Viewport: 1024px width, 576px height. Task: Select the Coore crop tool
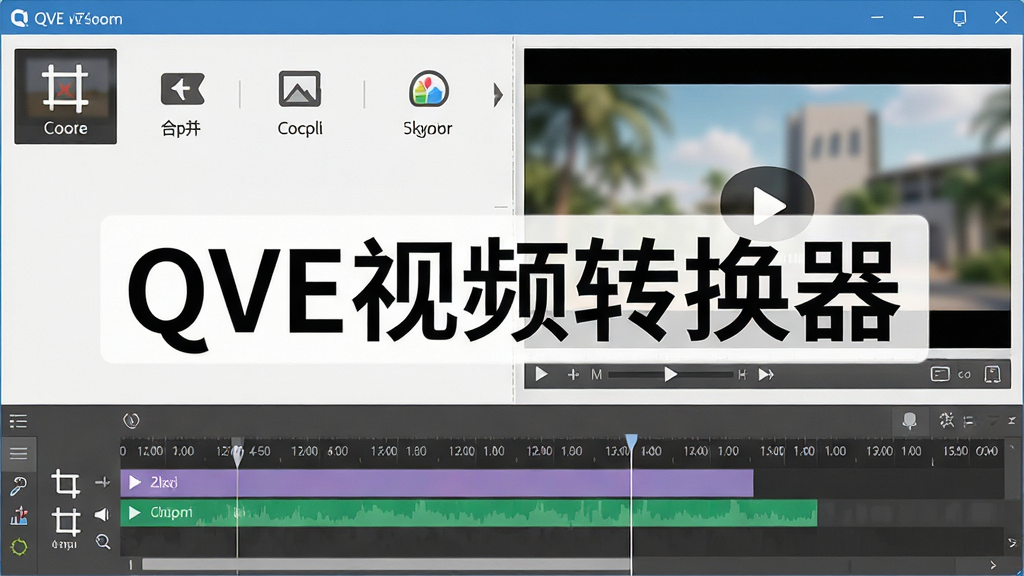point(65,96)
